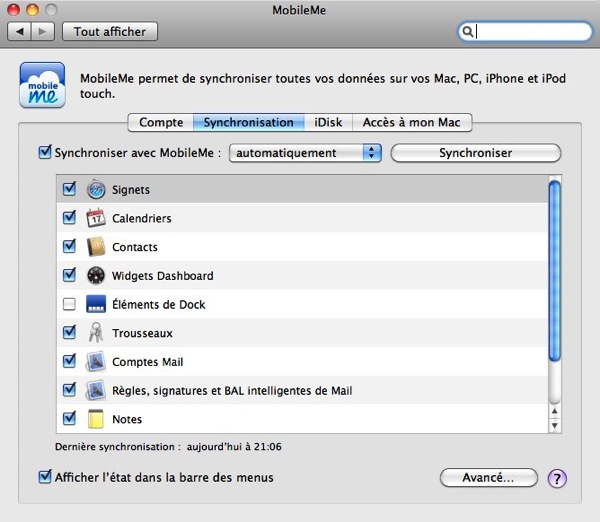This screenshot has height=522, width=600.
Task: Click the Trousseaux keychain icon
Action: pos(96,333)
